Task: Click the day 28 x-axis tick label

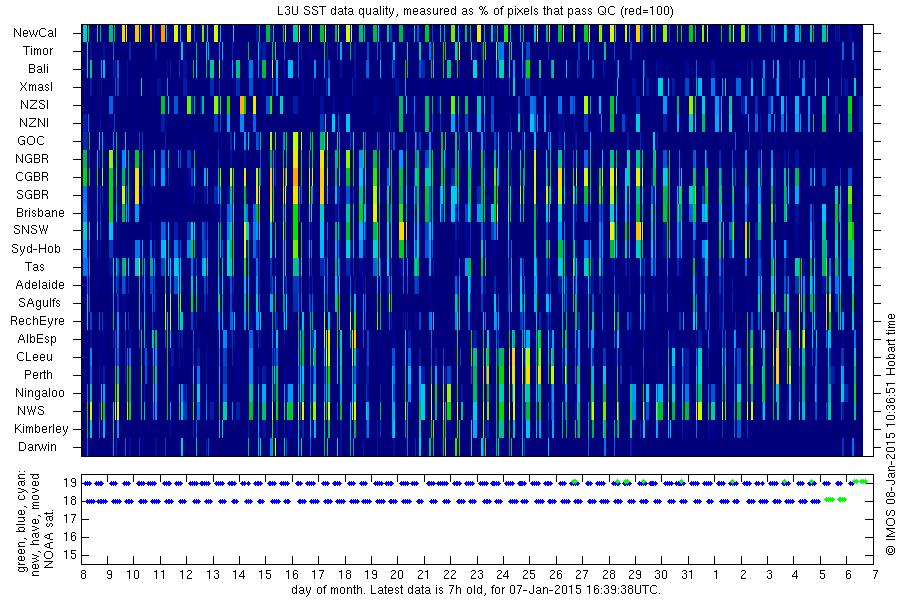Action: [x=608, y=575]
